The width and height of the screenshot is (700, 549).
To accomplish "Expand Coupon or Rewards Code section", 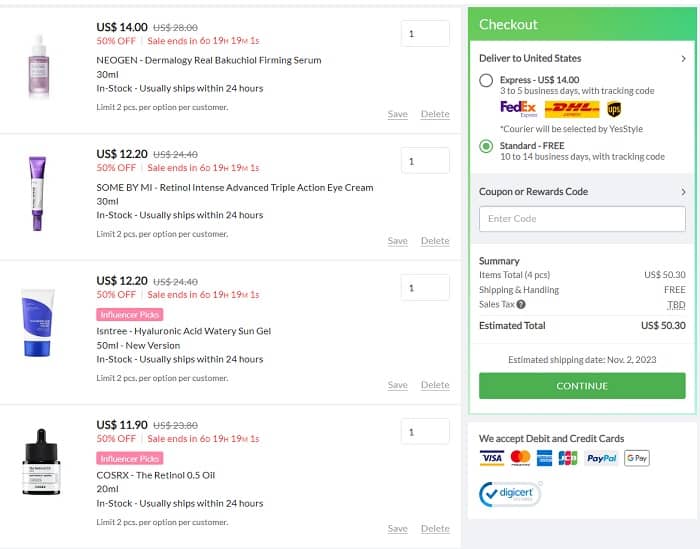I will click(x=683, y=191).
